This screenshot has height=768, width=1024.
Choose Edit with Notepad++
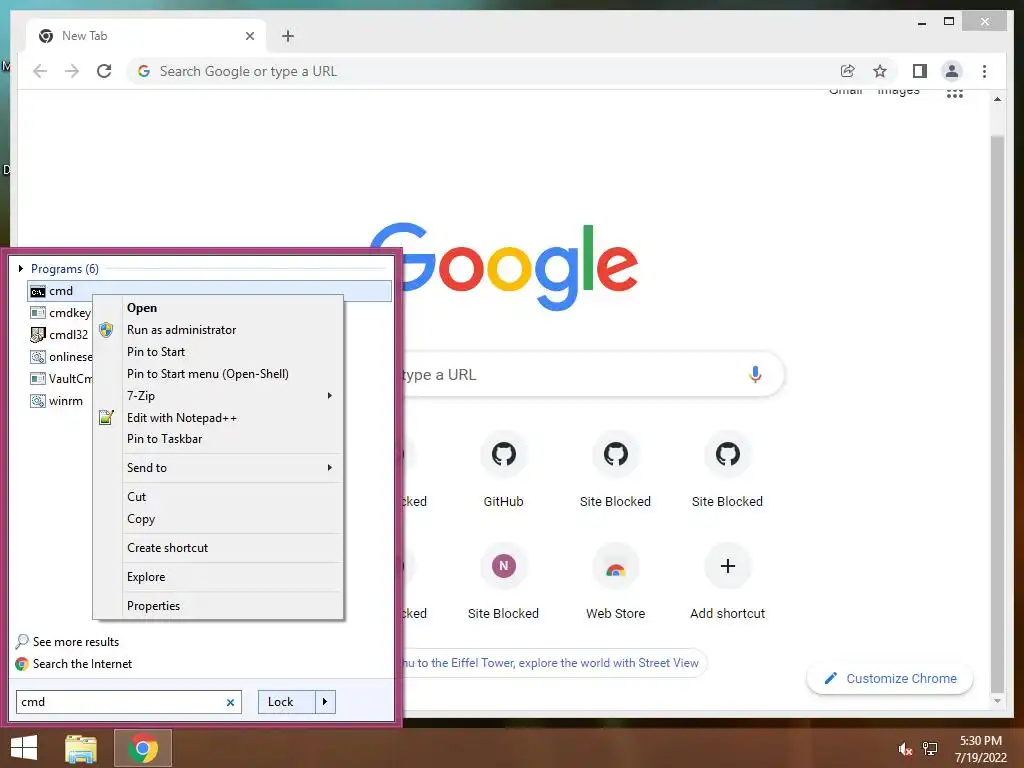(230, 418)
